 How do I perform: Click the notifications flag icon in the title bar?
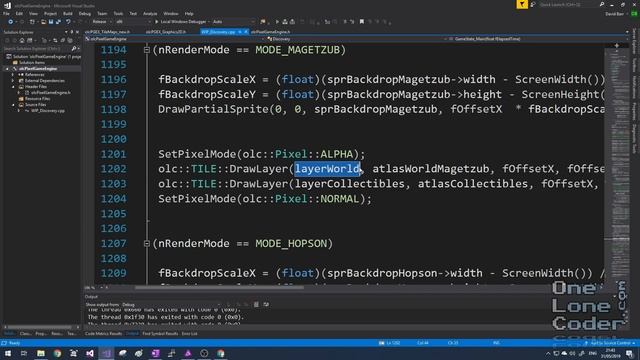pyautogui.click(x=522, y=4)
